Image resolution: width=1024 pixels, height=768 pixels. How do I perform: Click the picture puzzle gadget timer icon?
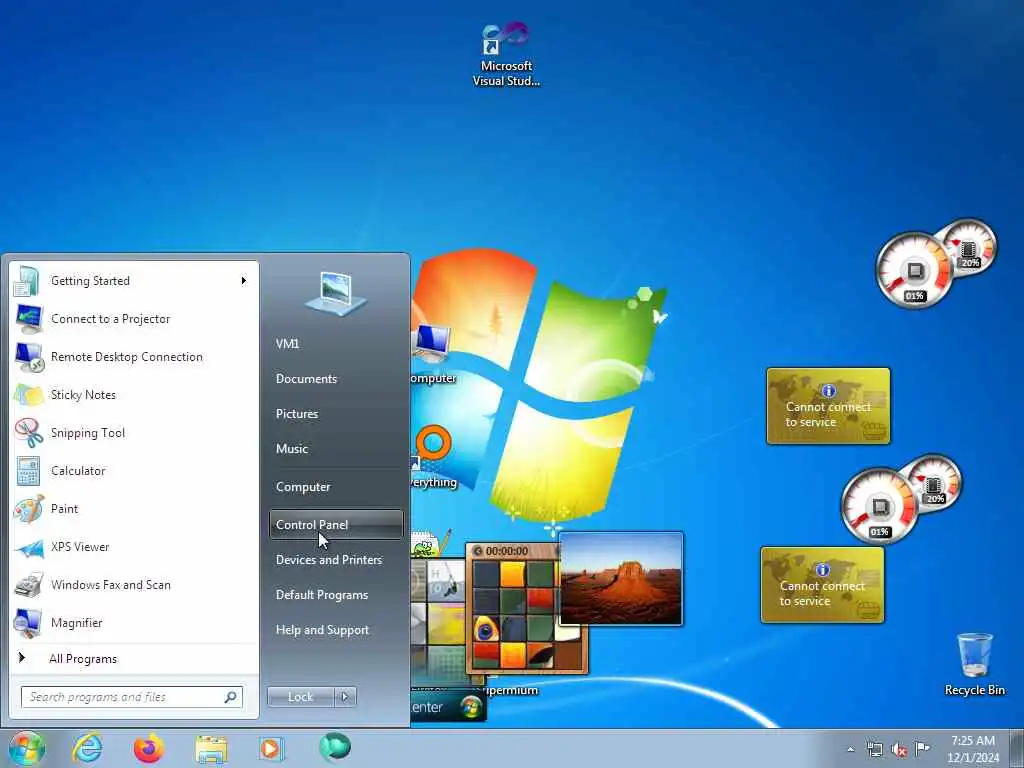478,551
